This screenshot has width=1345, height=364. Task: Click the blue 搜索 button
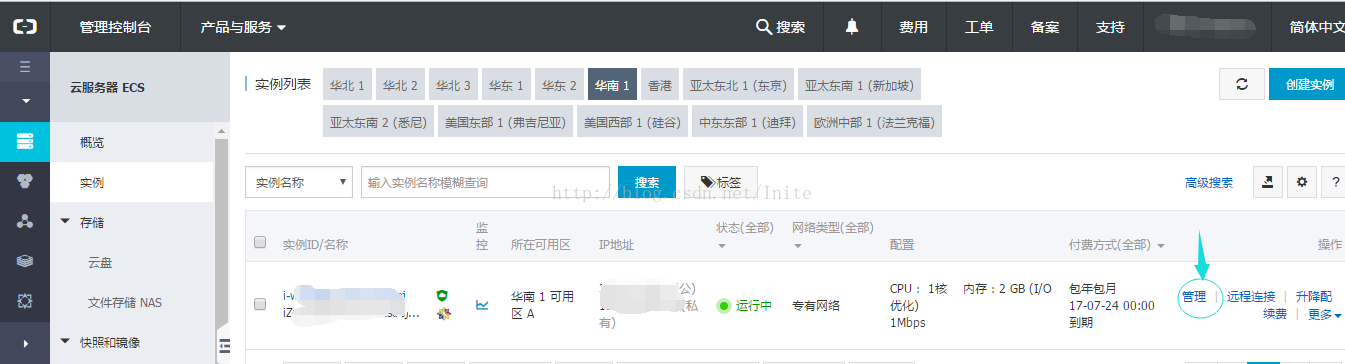[647, 182]
